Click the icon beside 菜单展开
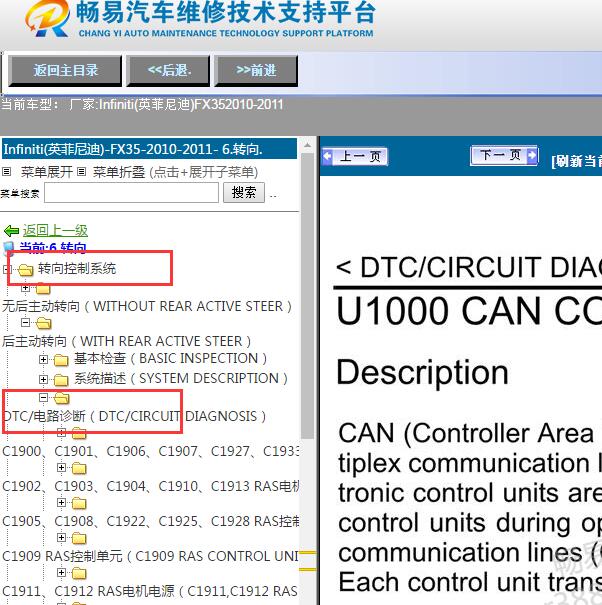This screenshot has height=605, width=602. coord(6,171)
